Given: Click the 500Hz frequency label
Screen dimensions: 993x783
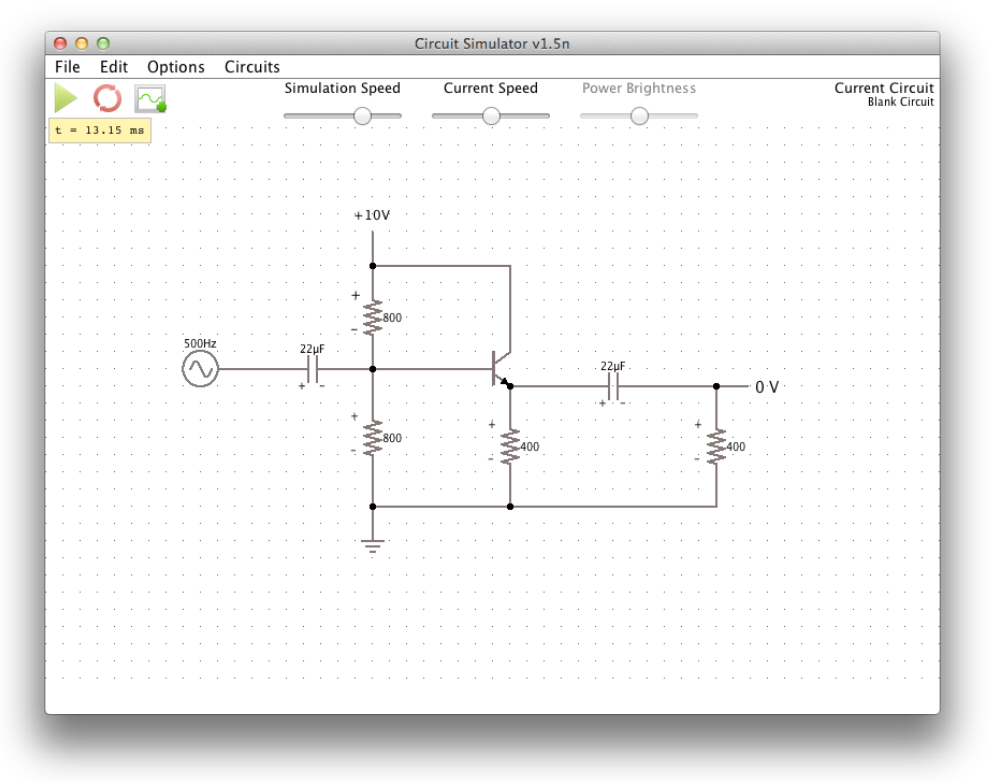Looking at the screenshot, I should click(200, 343).
